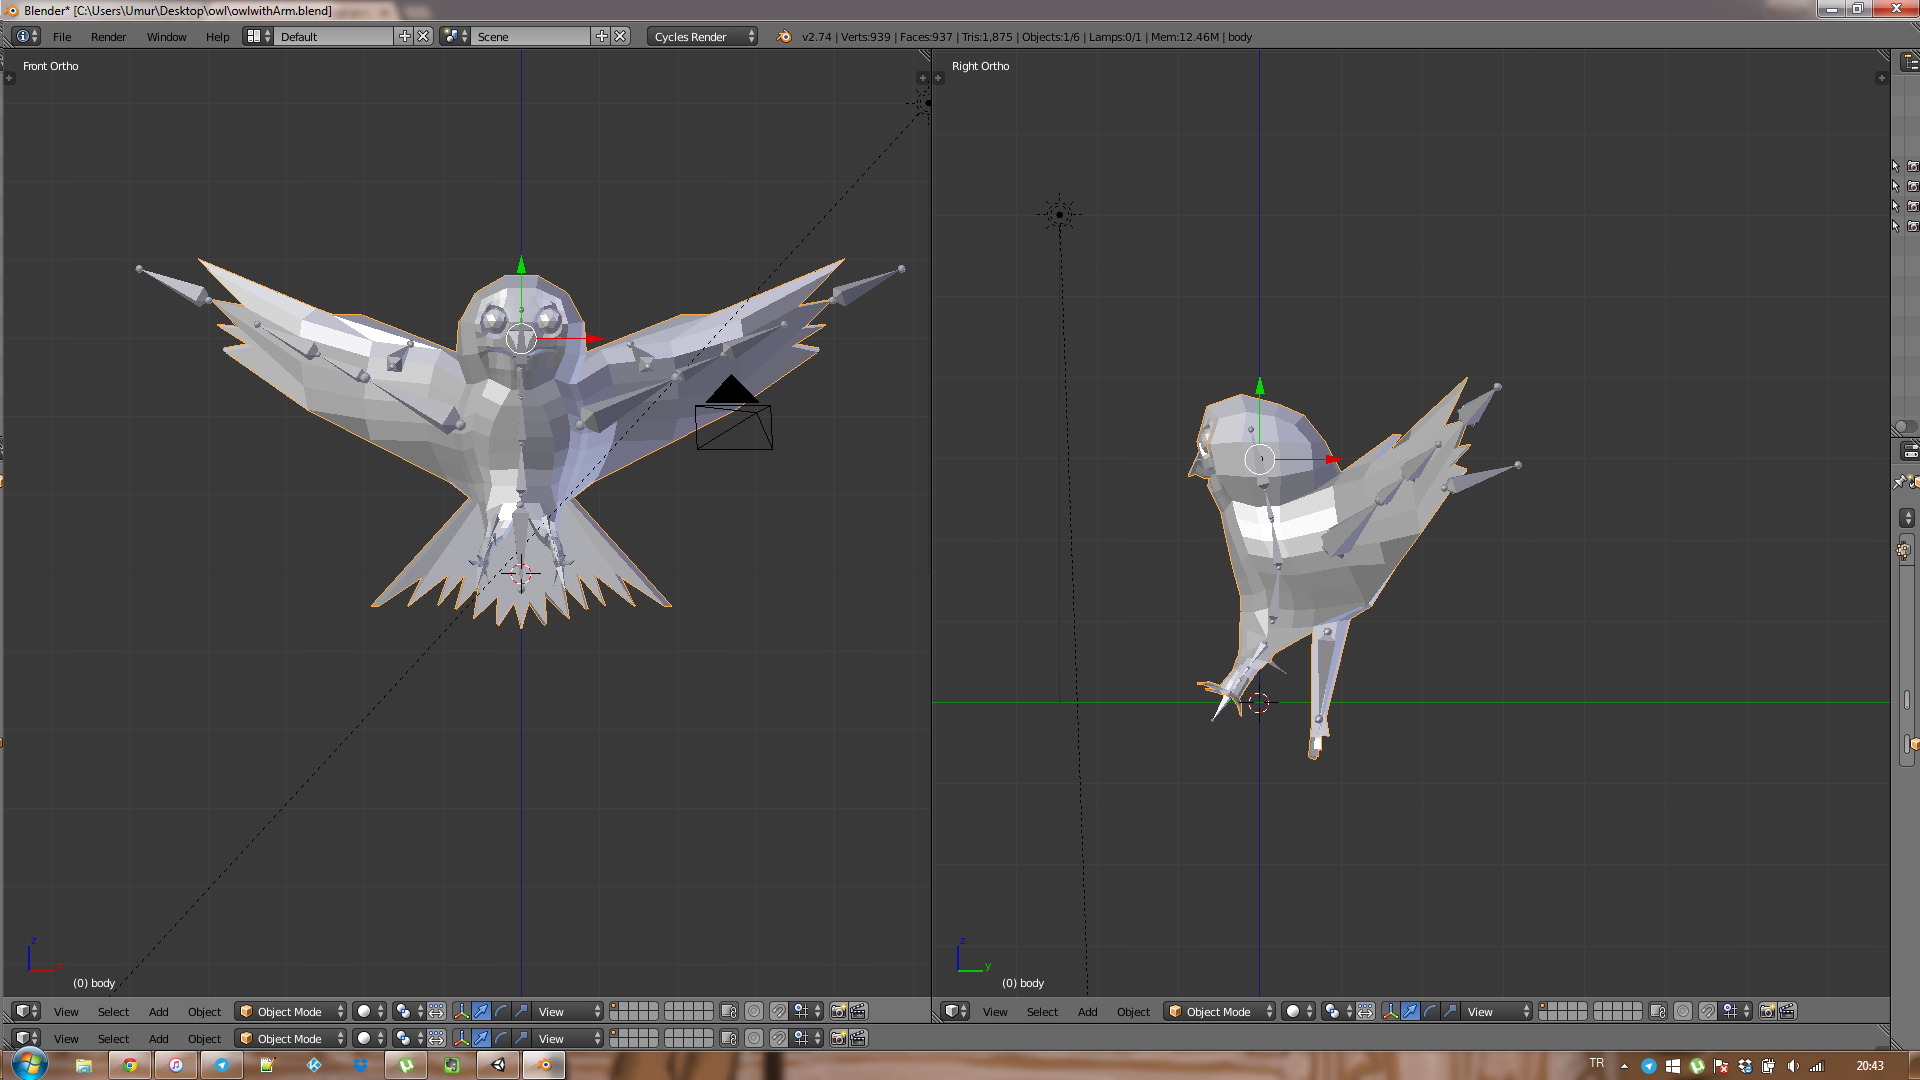Open Object menu in Right Ortho header
This screenshot has width=1920, height=1080.
coord(1133,1012)
